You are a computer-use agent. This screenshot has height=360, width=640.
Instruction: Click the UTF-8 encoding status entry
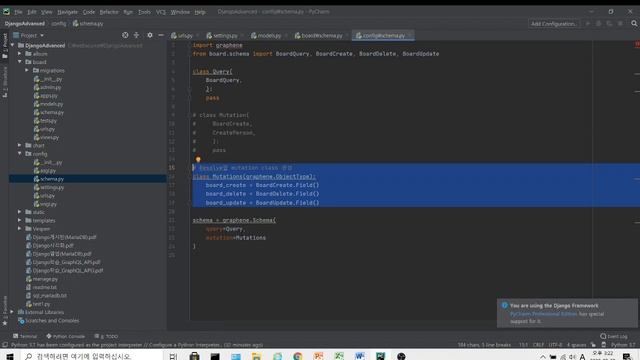click(x=555, y=345)
